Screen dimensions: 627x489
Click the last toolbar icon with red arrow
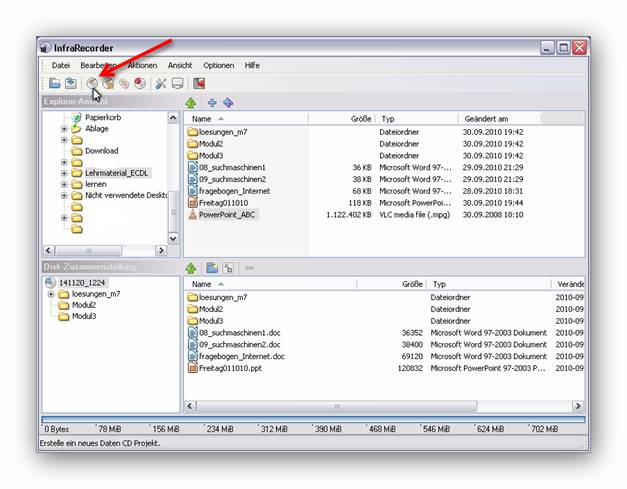199,83
